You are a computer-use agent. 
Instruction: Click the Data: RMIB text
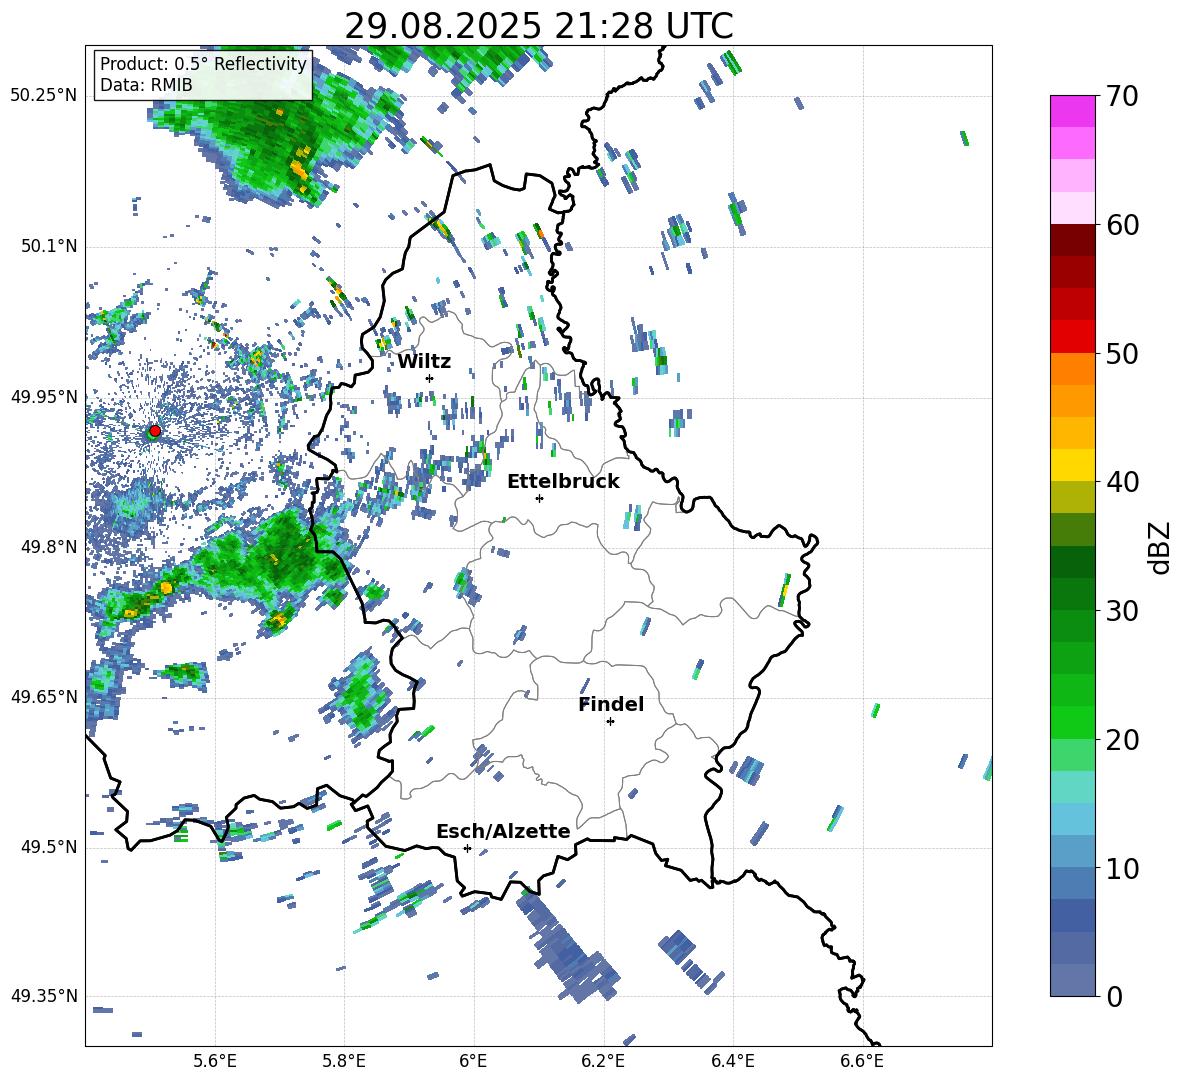click(146, 85)
